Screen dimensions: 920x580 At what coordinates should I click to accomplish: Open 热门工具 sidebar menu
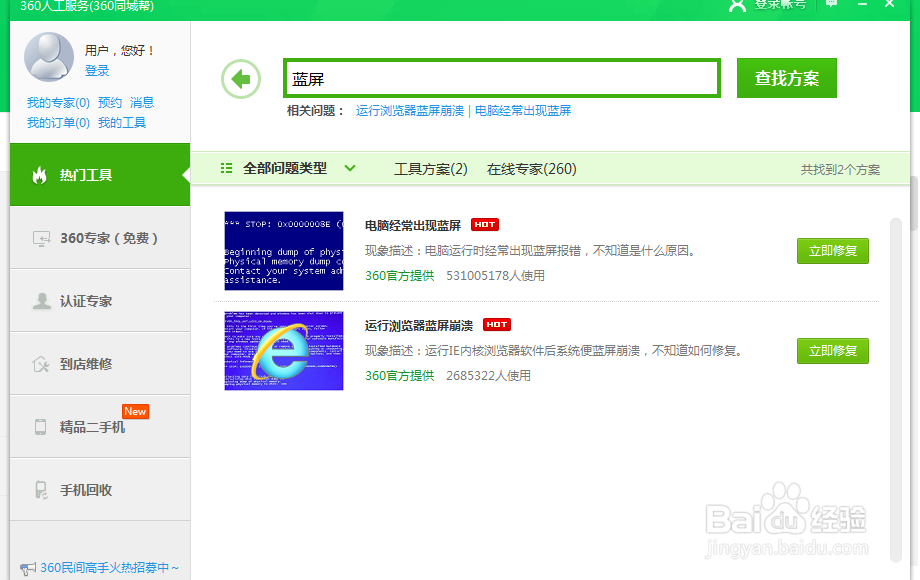[100, 175]
